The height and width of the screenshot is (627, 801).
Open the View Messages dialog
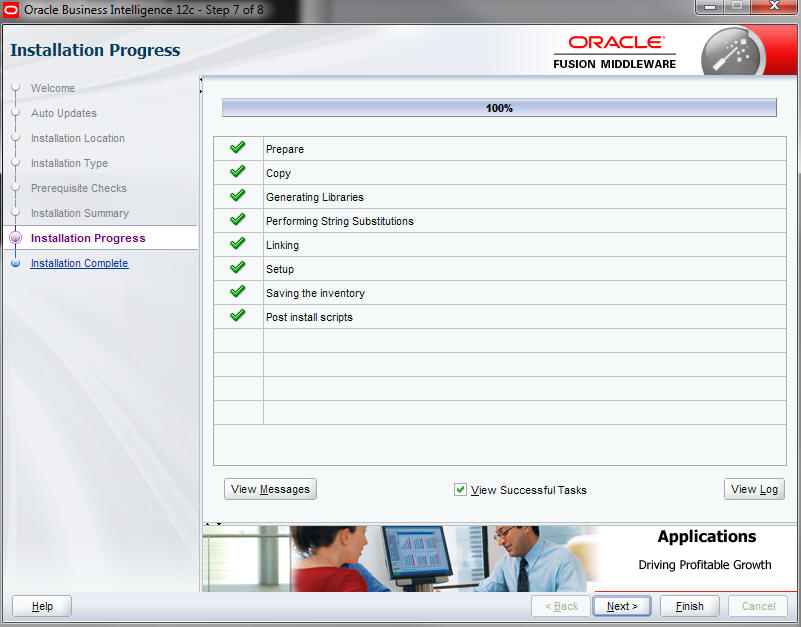(x=270, y=489)
